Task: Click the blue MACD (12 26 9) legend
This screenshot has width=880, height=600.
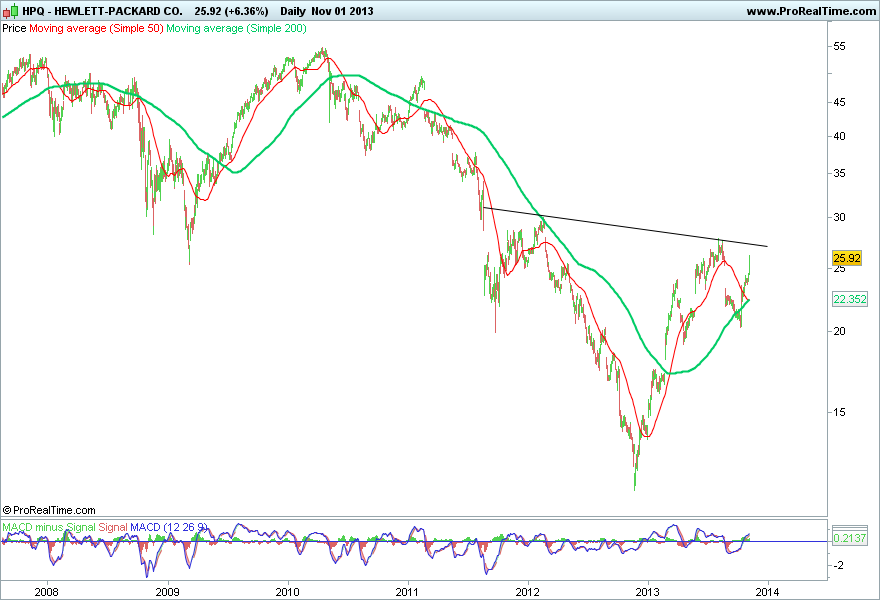Action: [x=169, y=528]
